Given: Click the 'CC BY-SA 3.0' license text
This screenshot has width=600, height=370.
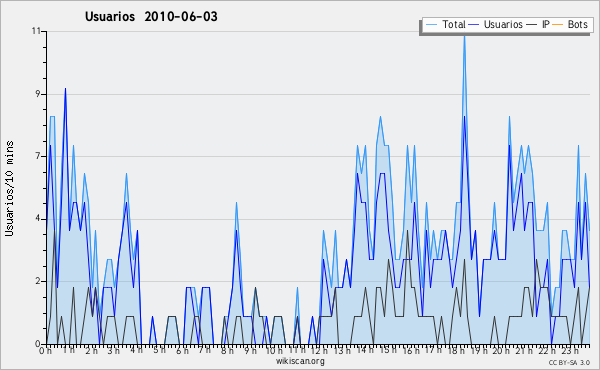Looking at the screenshot, I should point(569,362).
